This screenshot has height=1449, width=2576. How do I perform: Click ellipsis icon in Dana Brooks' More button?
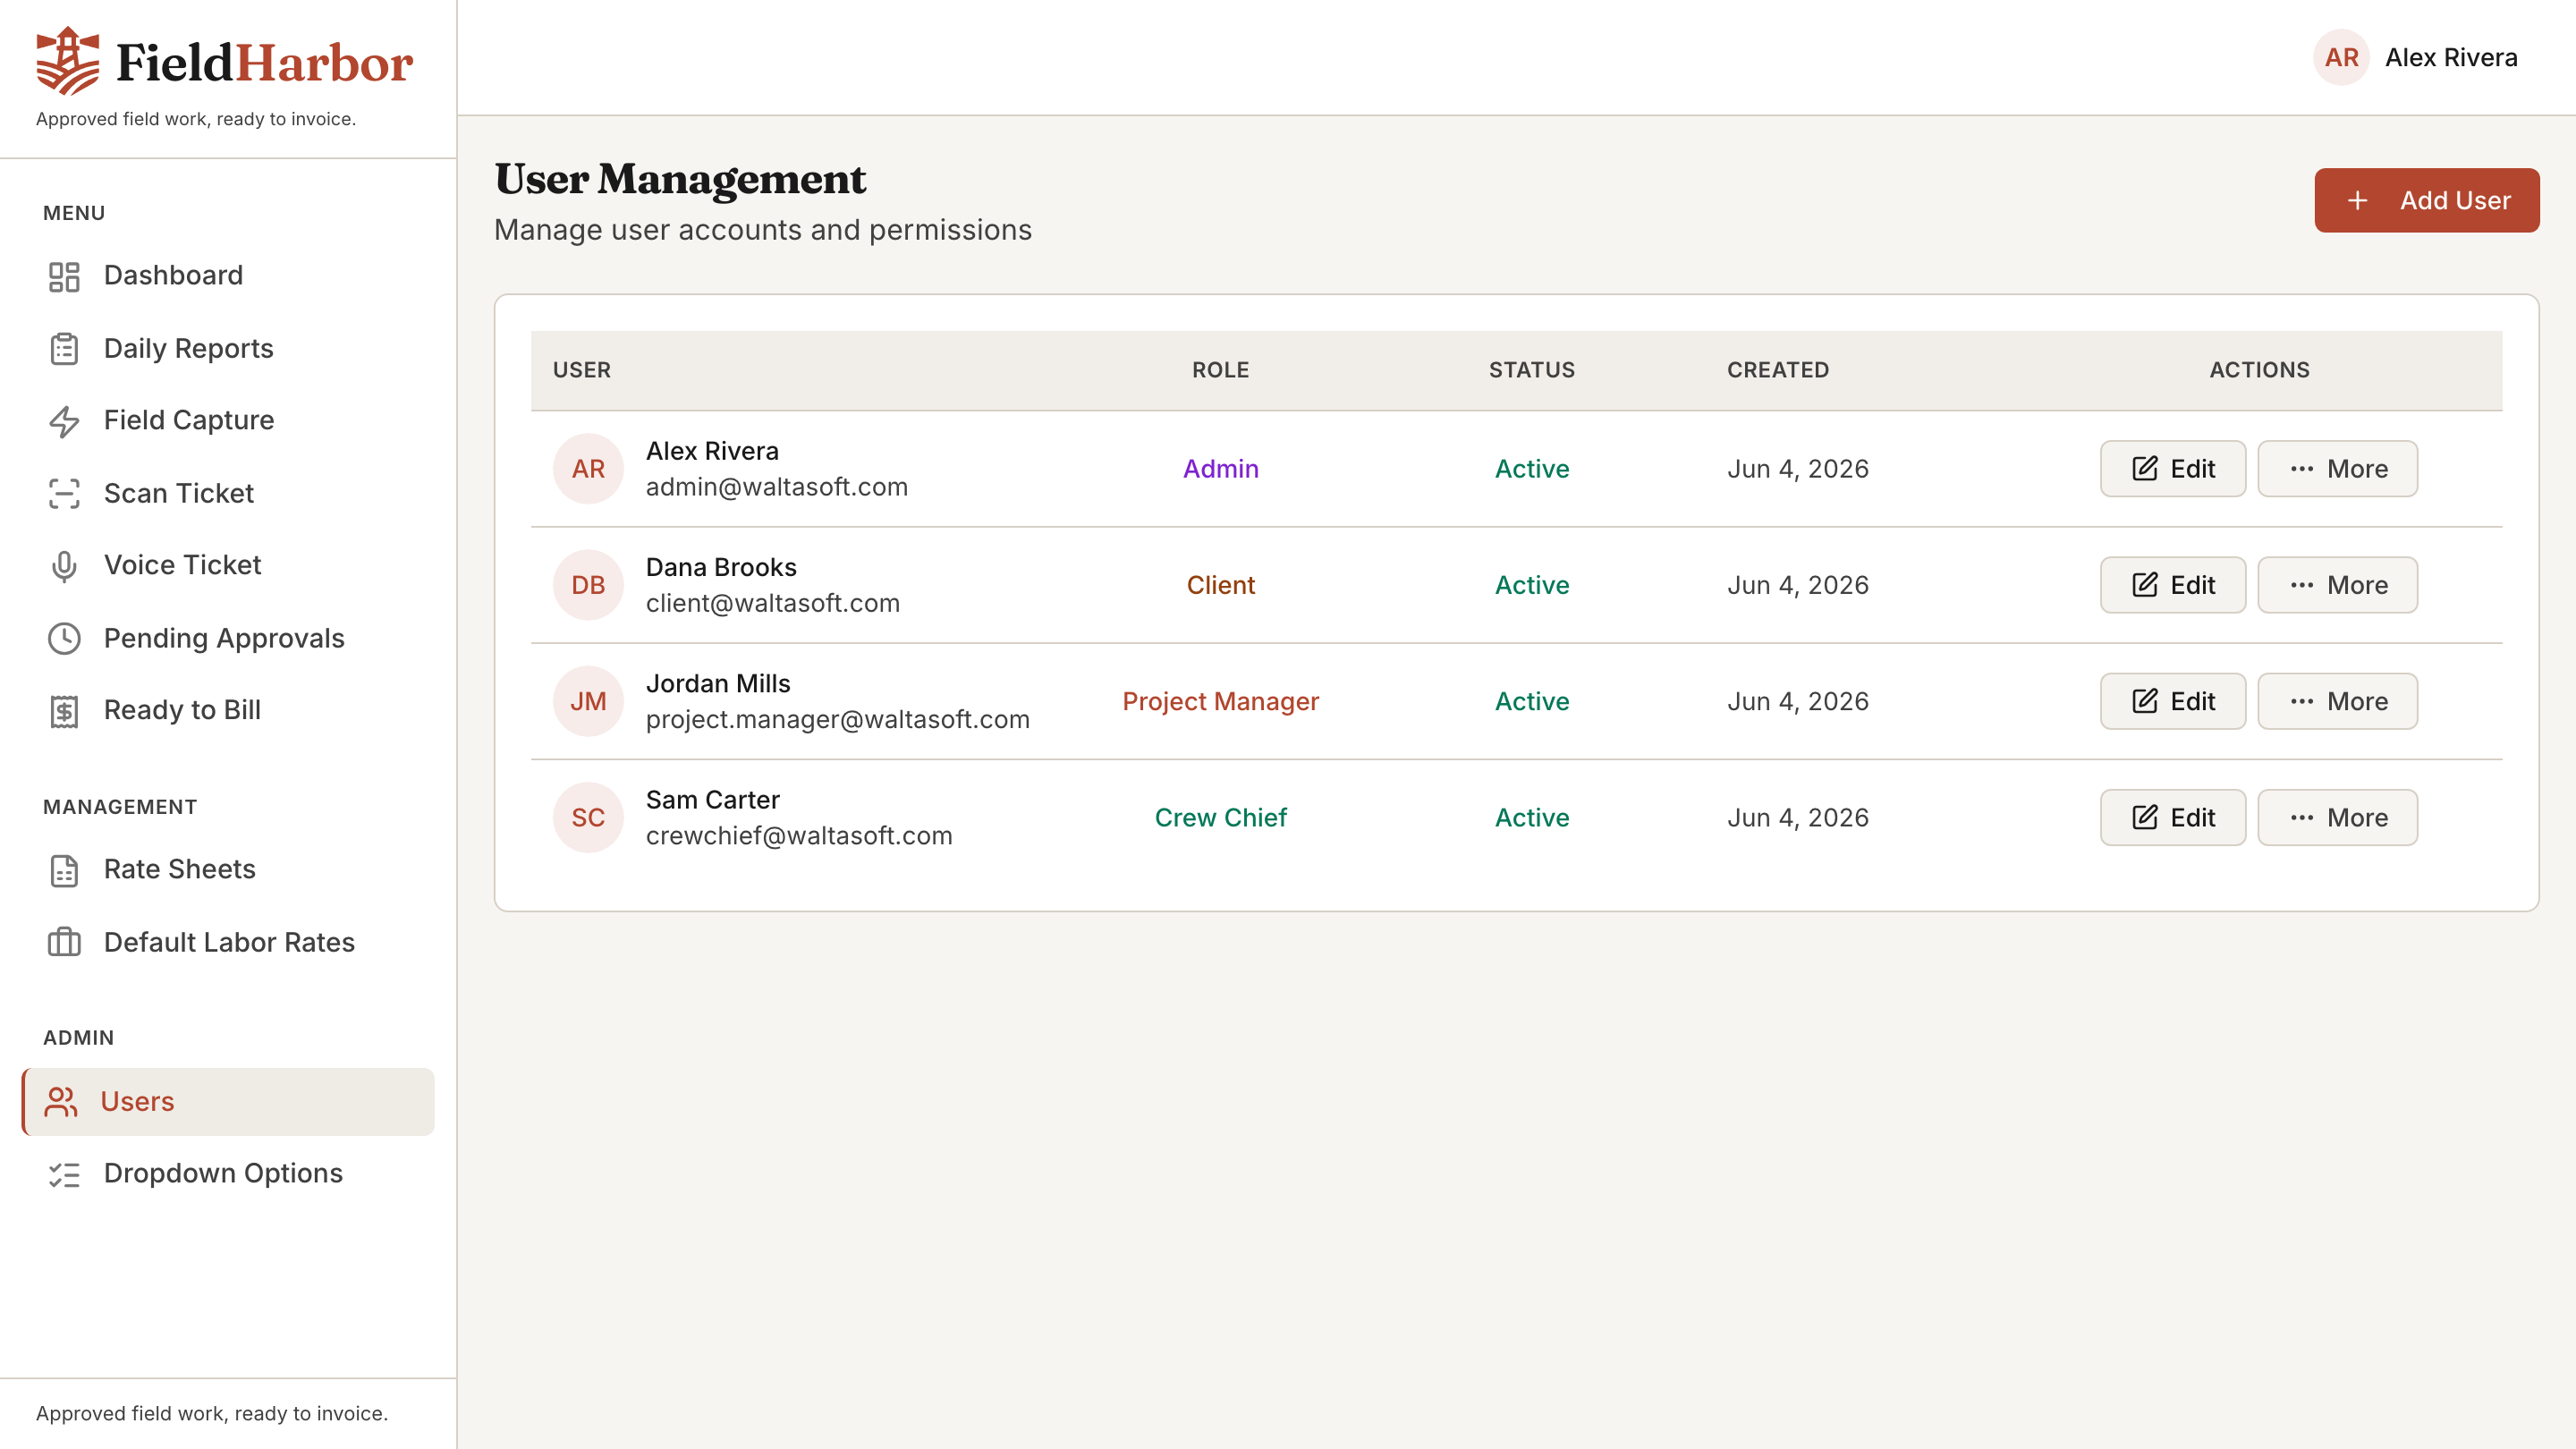point(2301,585)
